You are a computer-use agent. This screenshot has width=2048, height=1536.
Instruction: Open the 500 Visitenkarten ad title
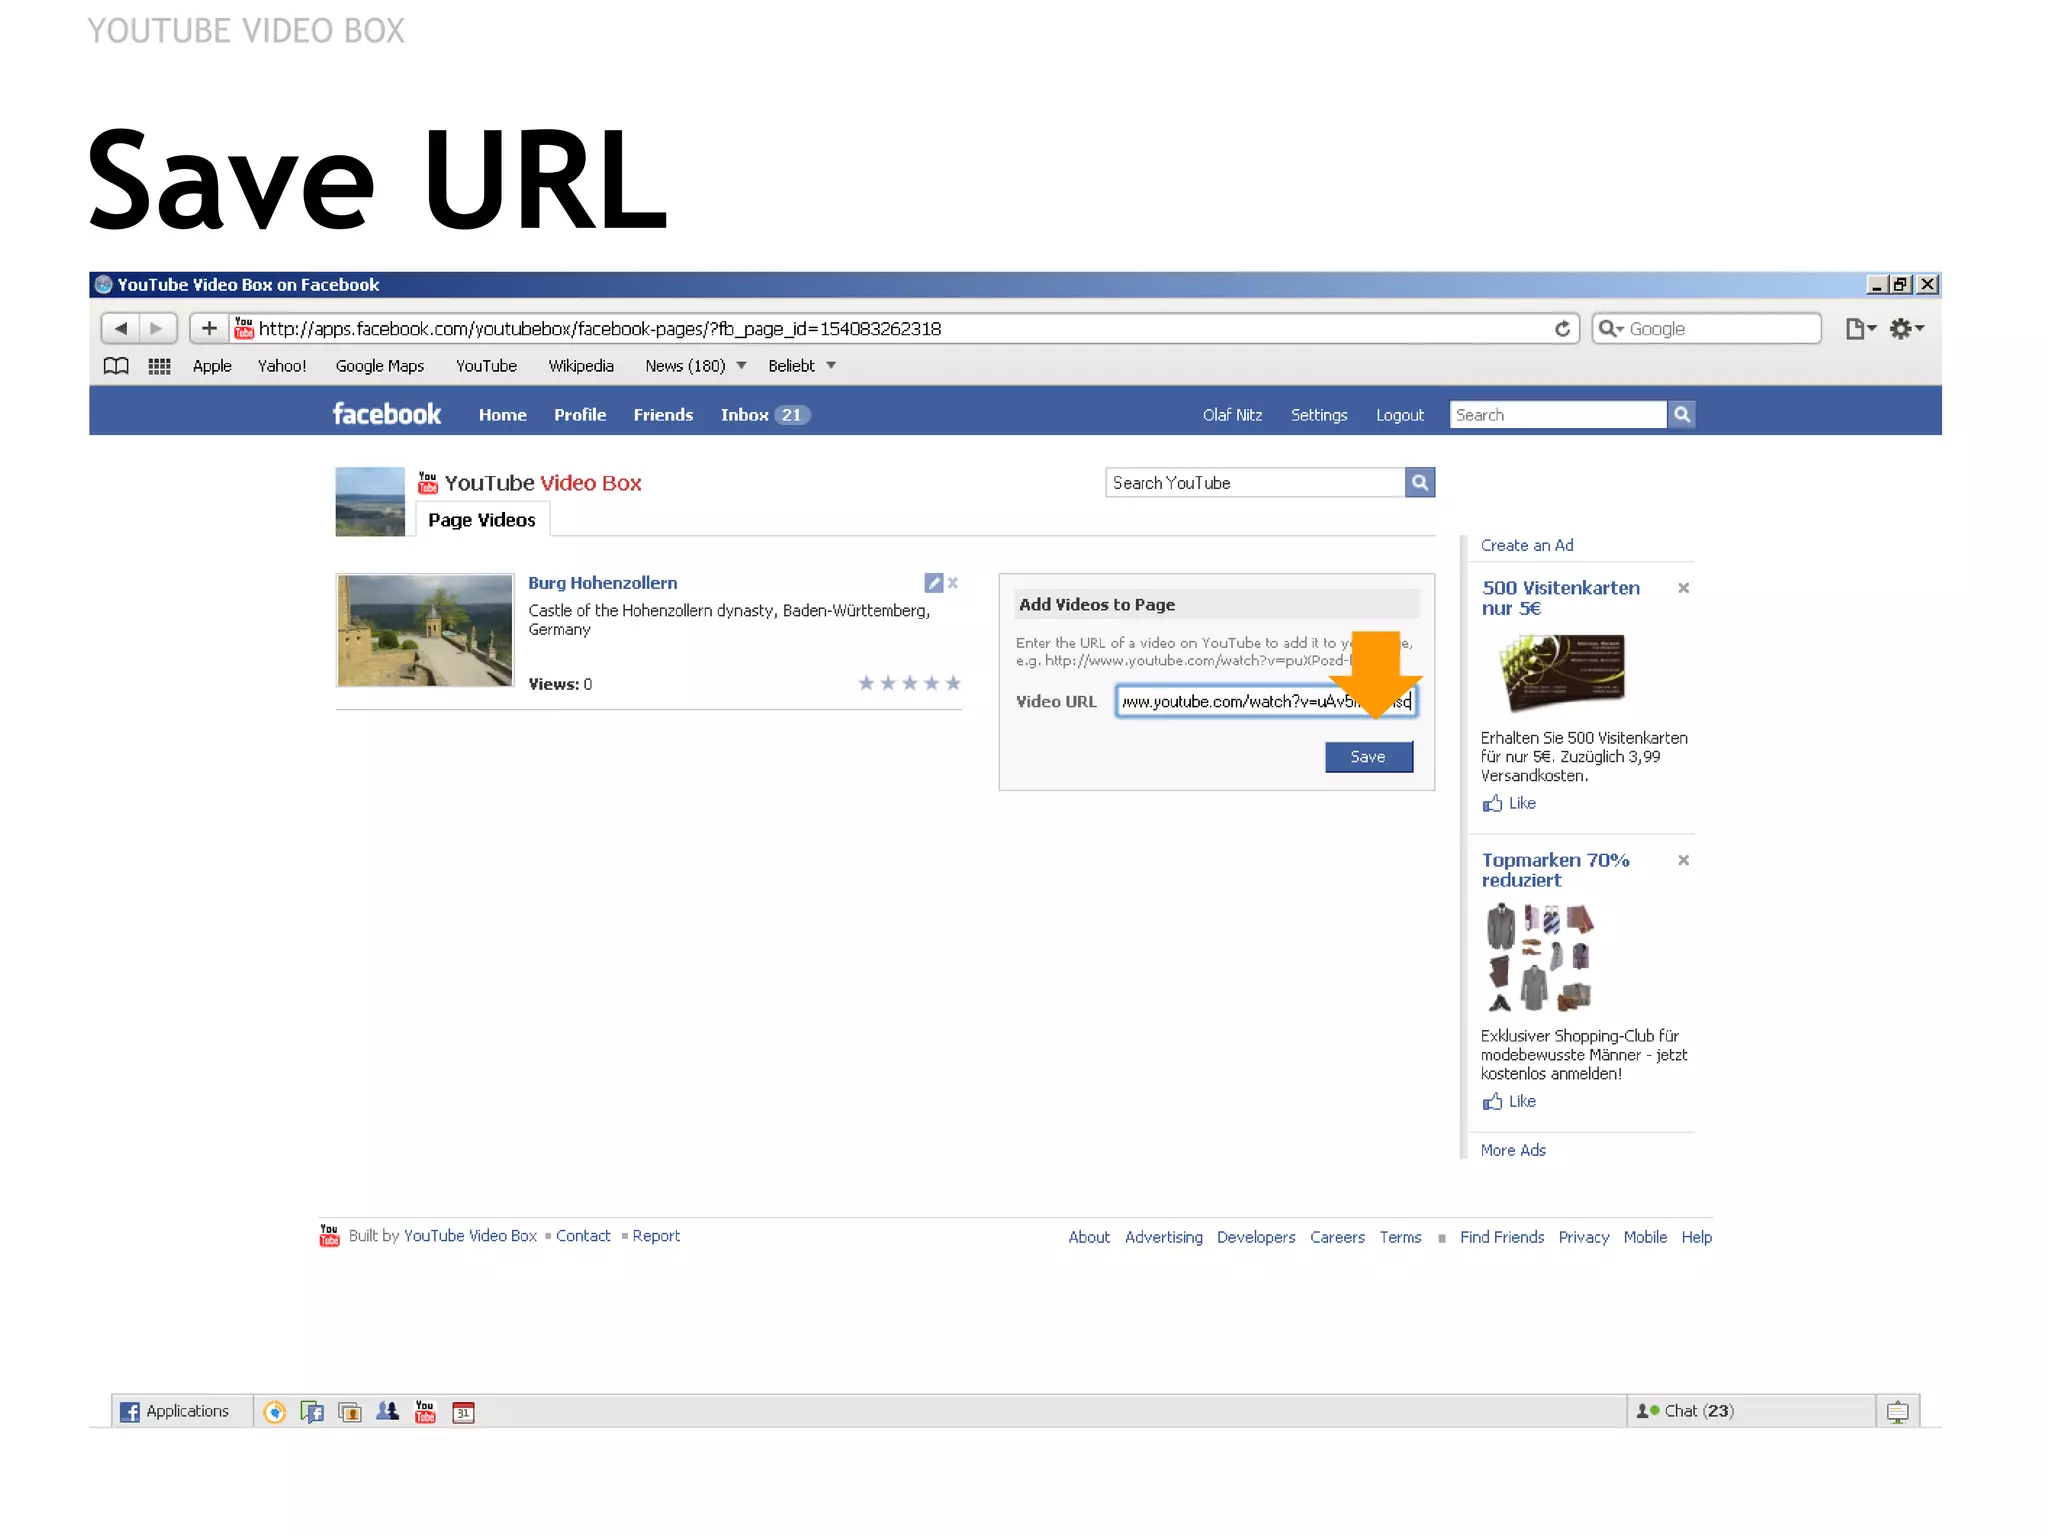click(x=1560, y=598)
